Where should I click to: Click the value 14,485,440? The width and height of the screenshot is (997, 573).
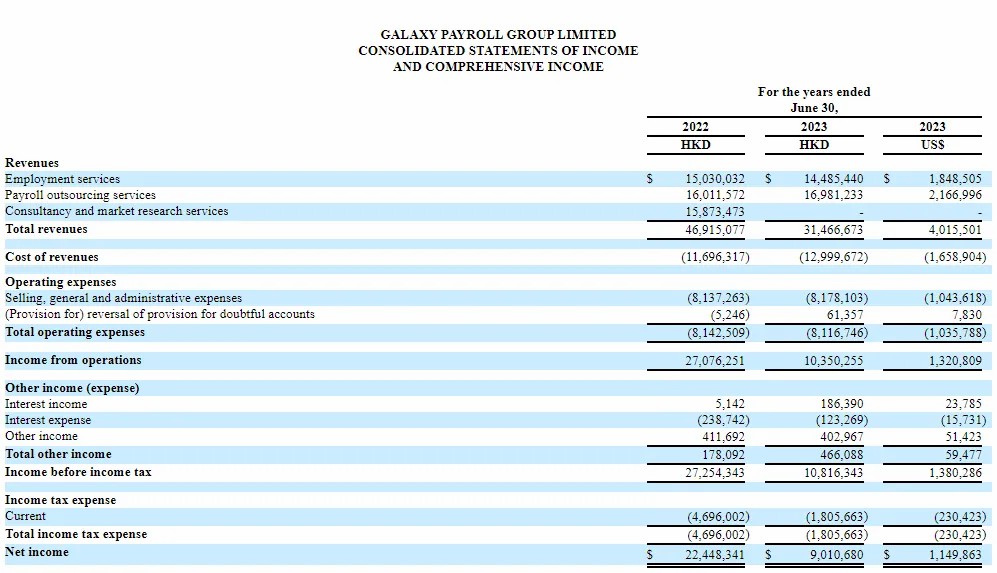[834, 179]
